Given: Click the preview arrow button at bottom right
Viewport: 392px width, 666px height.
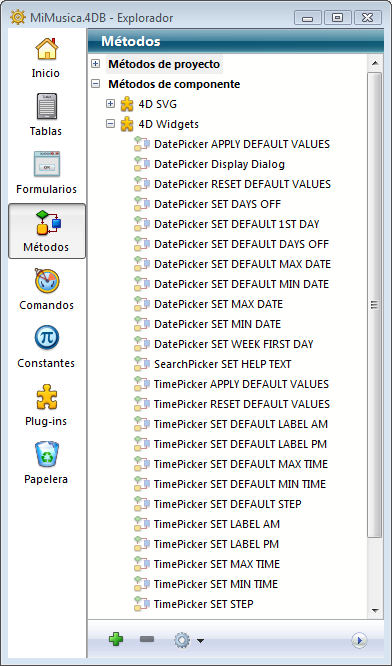Looking at the screenshot, I should [359, 640].
